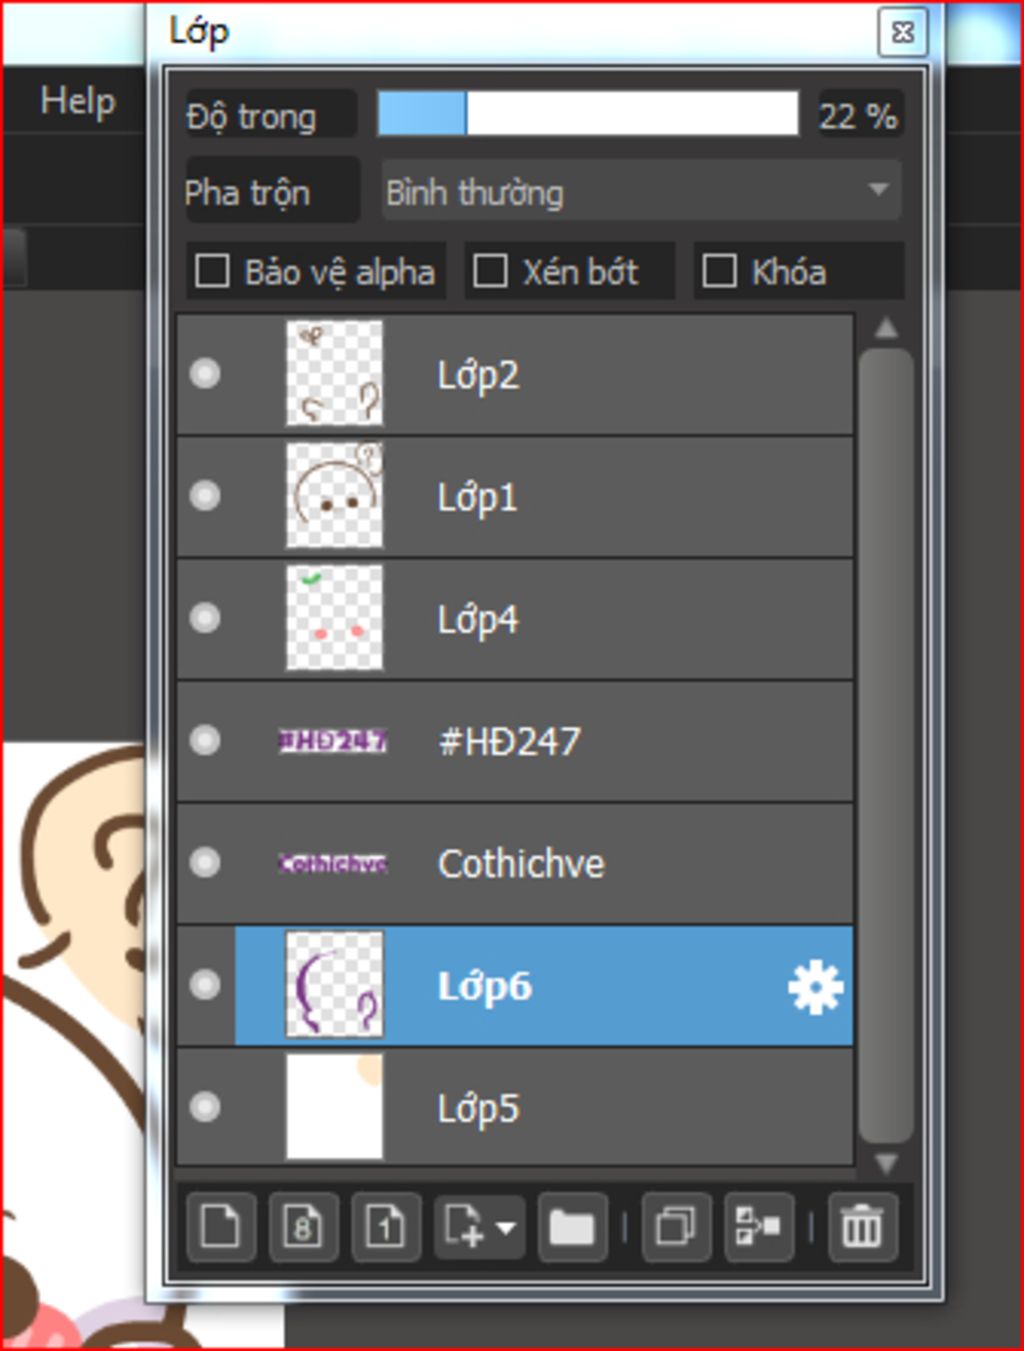Open Lớp6 layer settings gear
The image size is (1024, 1351).
pyautogui.click(x=815, y=987)
